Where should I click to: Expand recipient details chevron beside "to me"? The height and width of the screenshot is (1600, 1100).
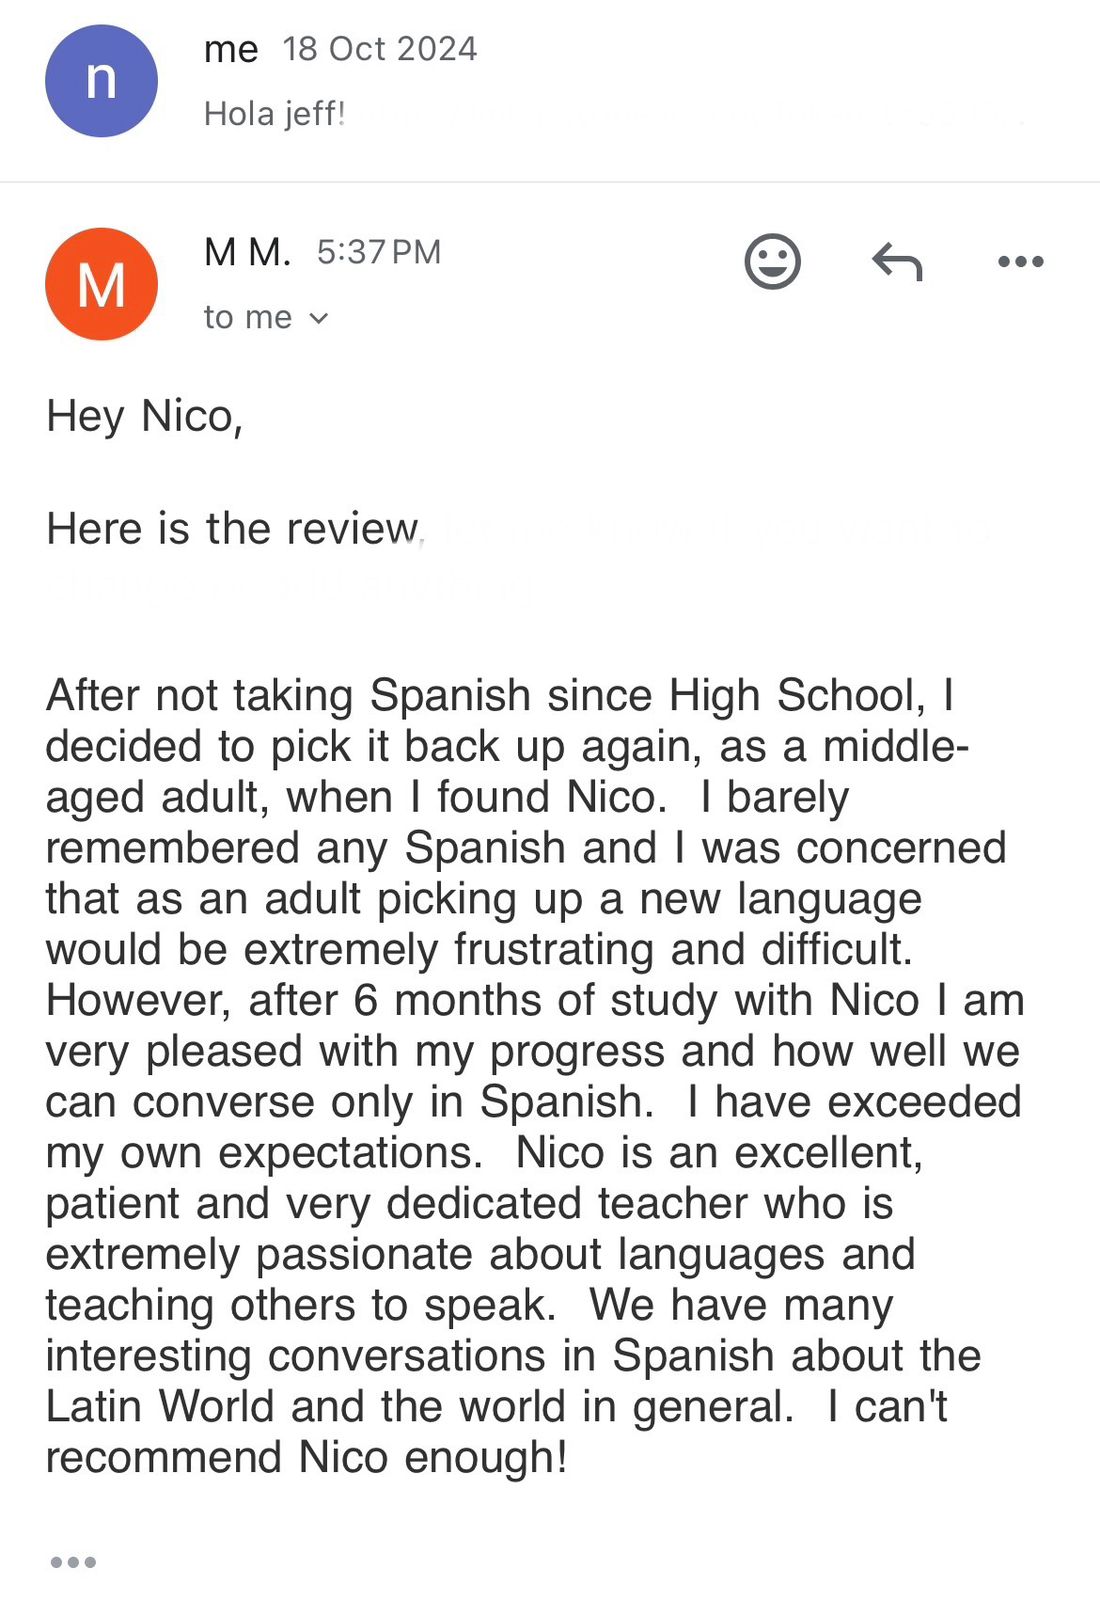(x=319, y=318)
